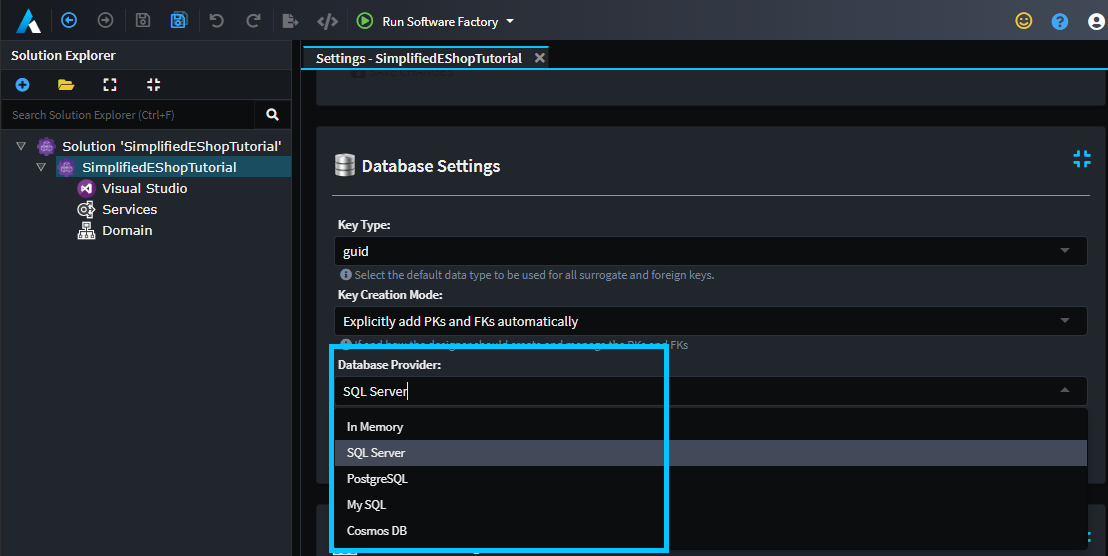This screenshot has height=556, width=1108.
Task: Click the Database Provider: label
Action: click(389, 365)
